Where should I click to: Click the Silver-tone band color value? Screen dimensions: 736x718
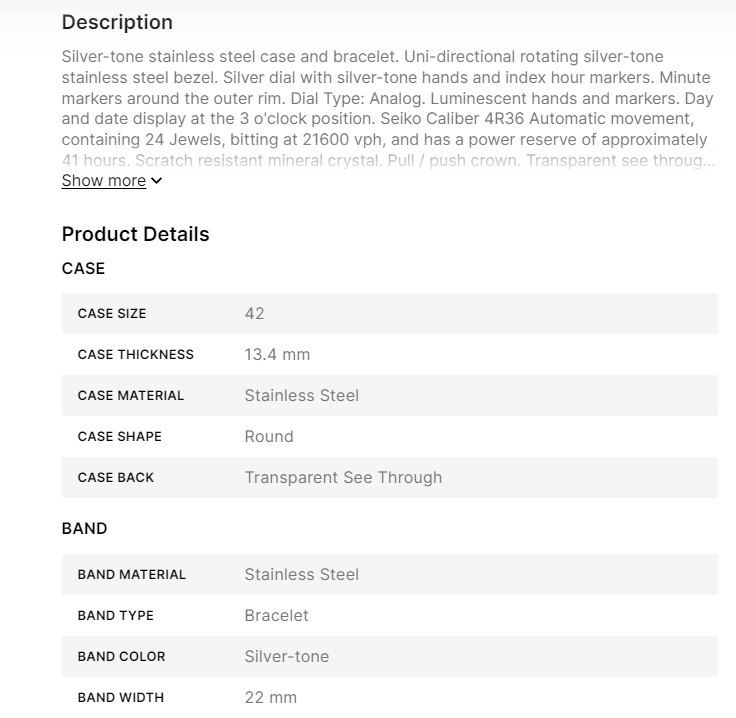[287, 656]
